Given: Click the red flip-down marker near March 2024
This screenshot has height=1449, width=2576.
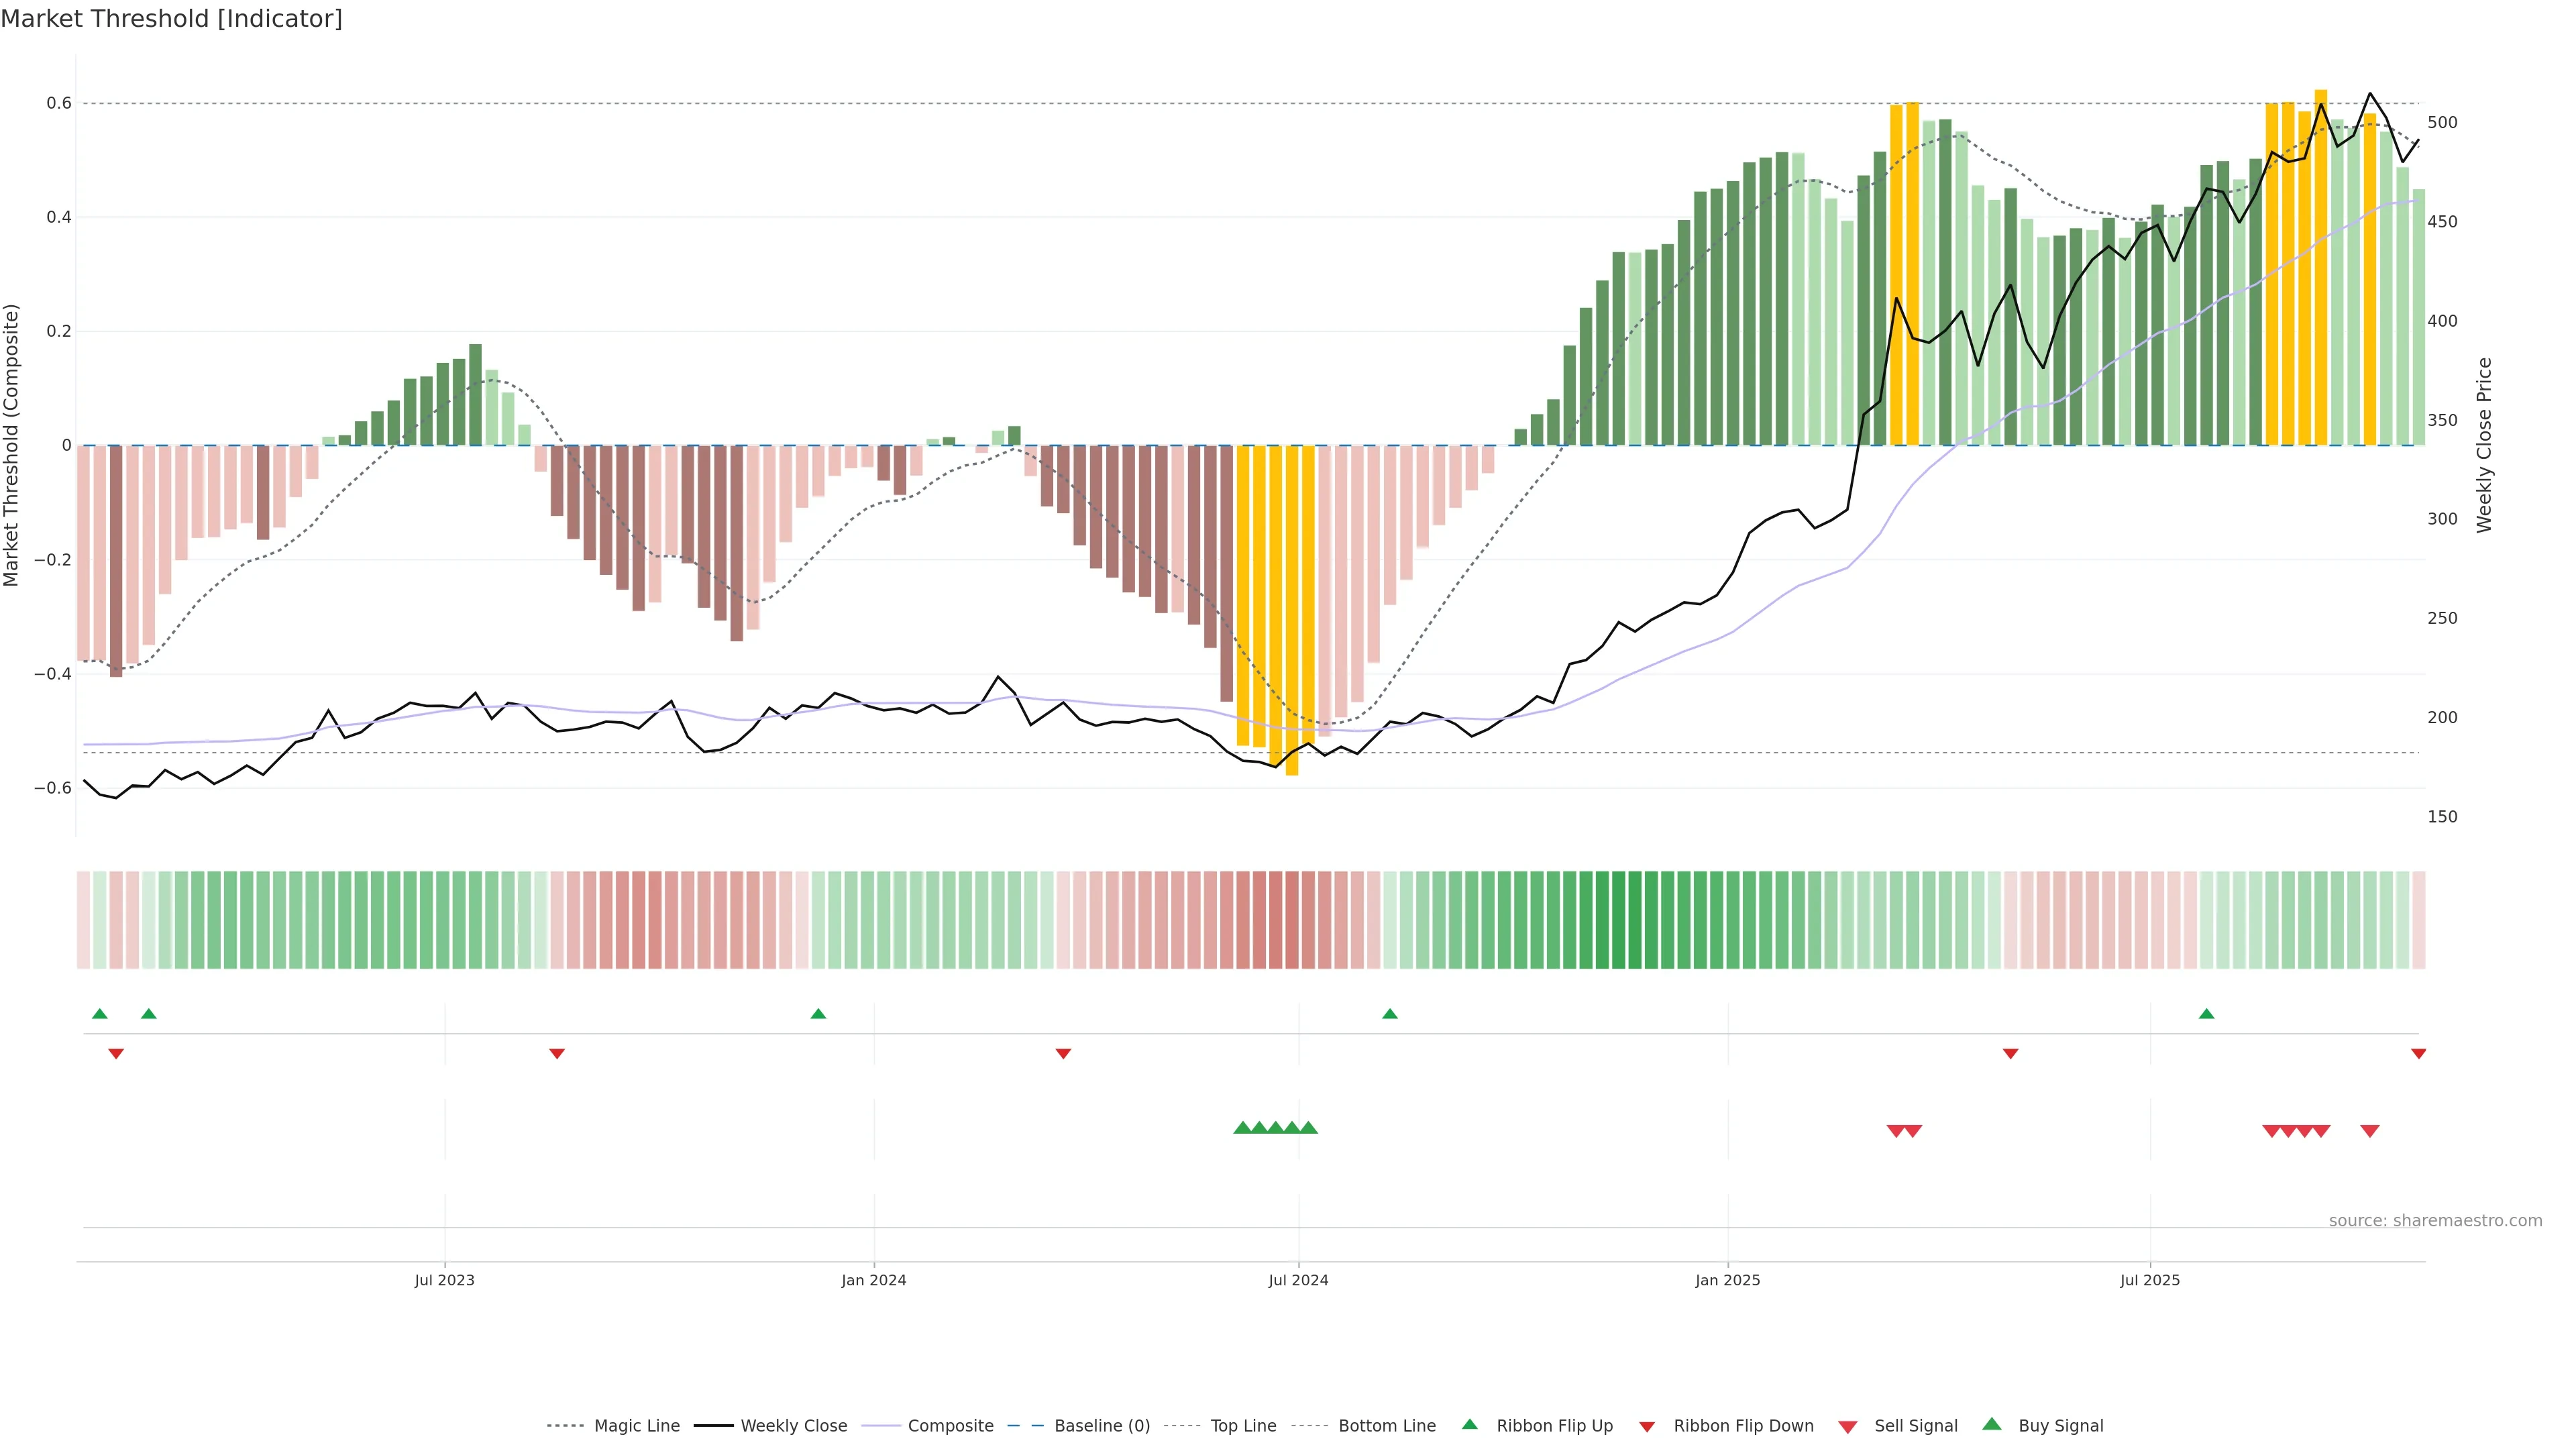Looking at the screenshot, I should [1063, 1053].
